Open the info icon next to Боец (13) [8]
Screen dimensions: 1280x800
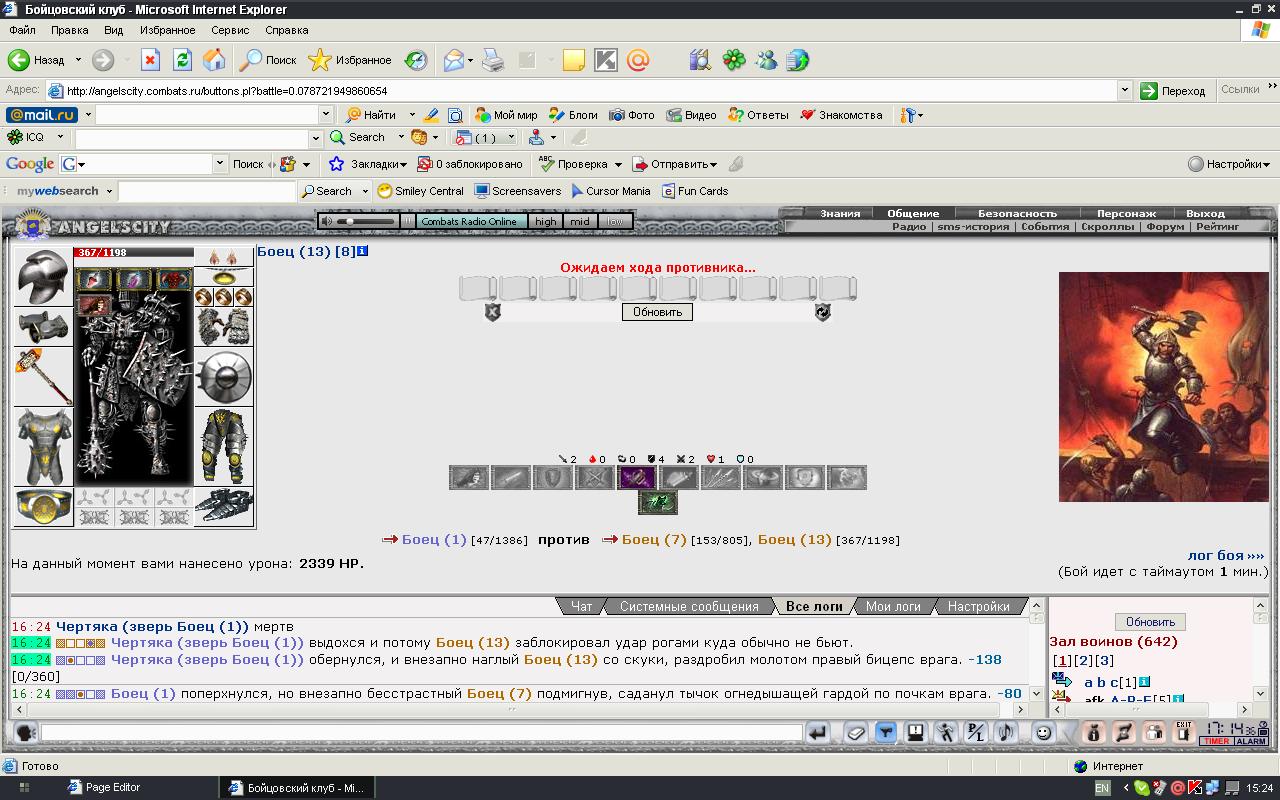point(363,251)
